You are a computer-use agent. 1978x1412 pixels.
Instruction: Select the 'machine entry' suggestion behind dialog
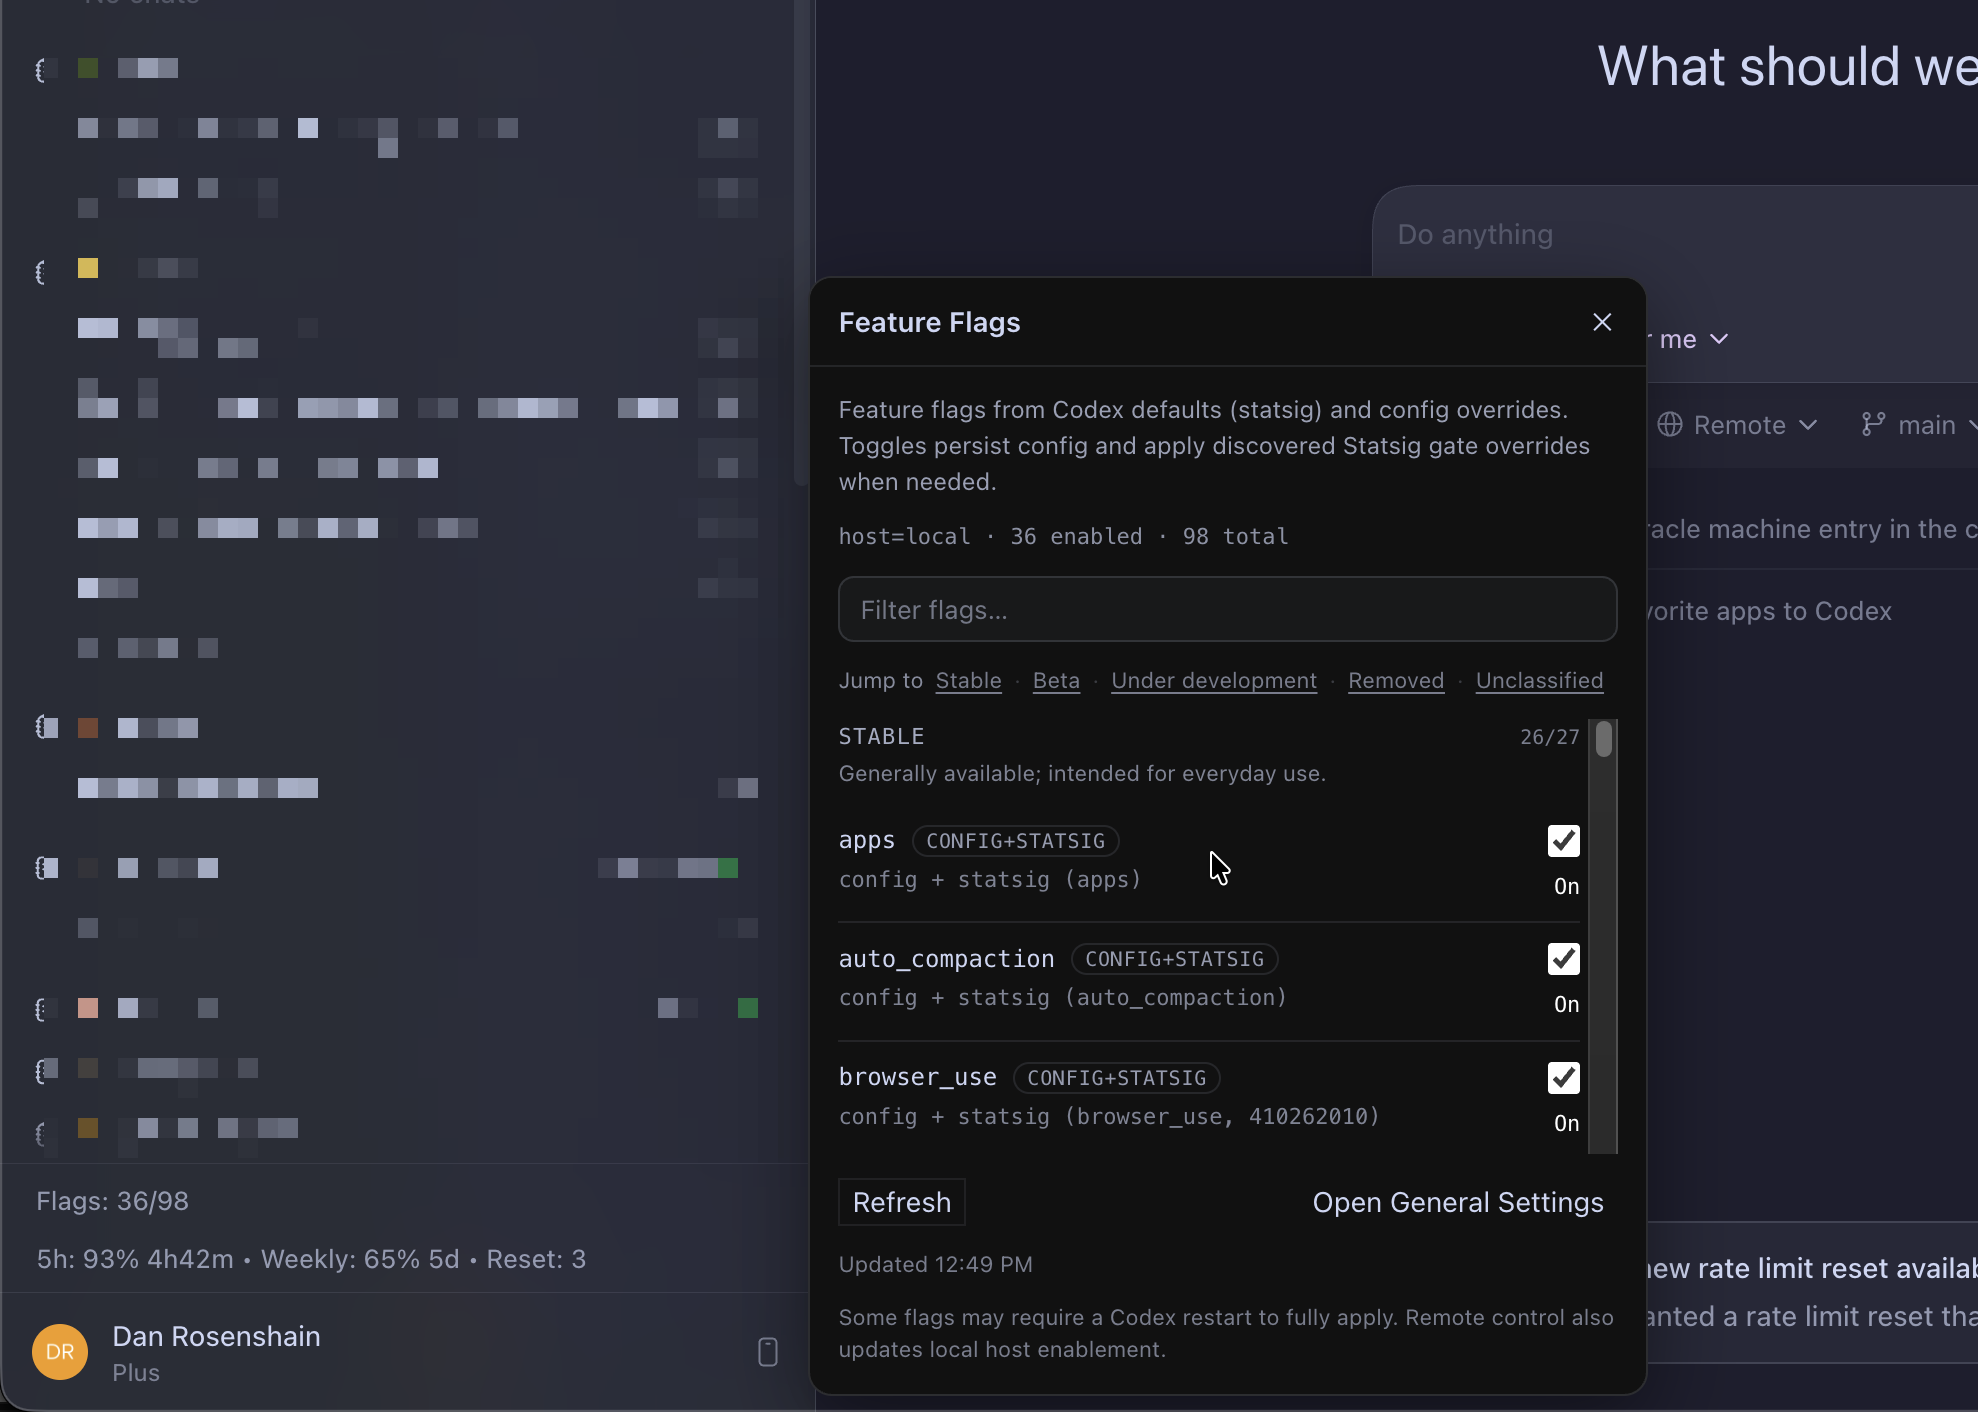pos(1812,529)
